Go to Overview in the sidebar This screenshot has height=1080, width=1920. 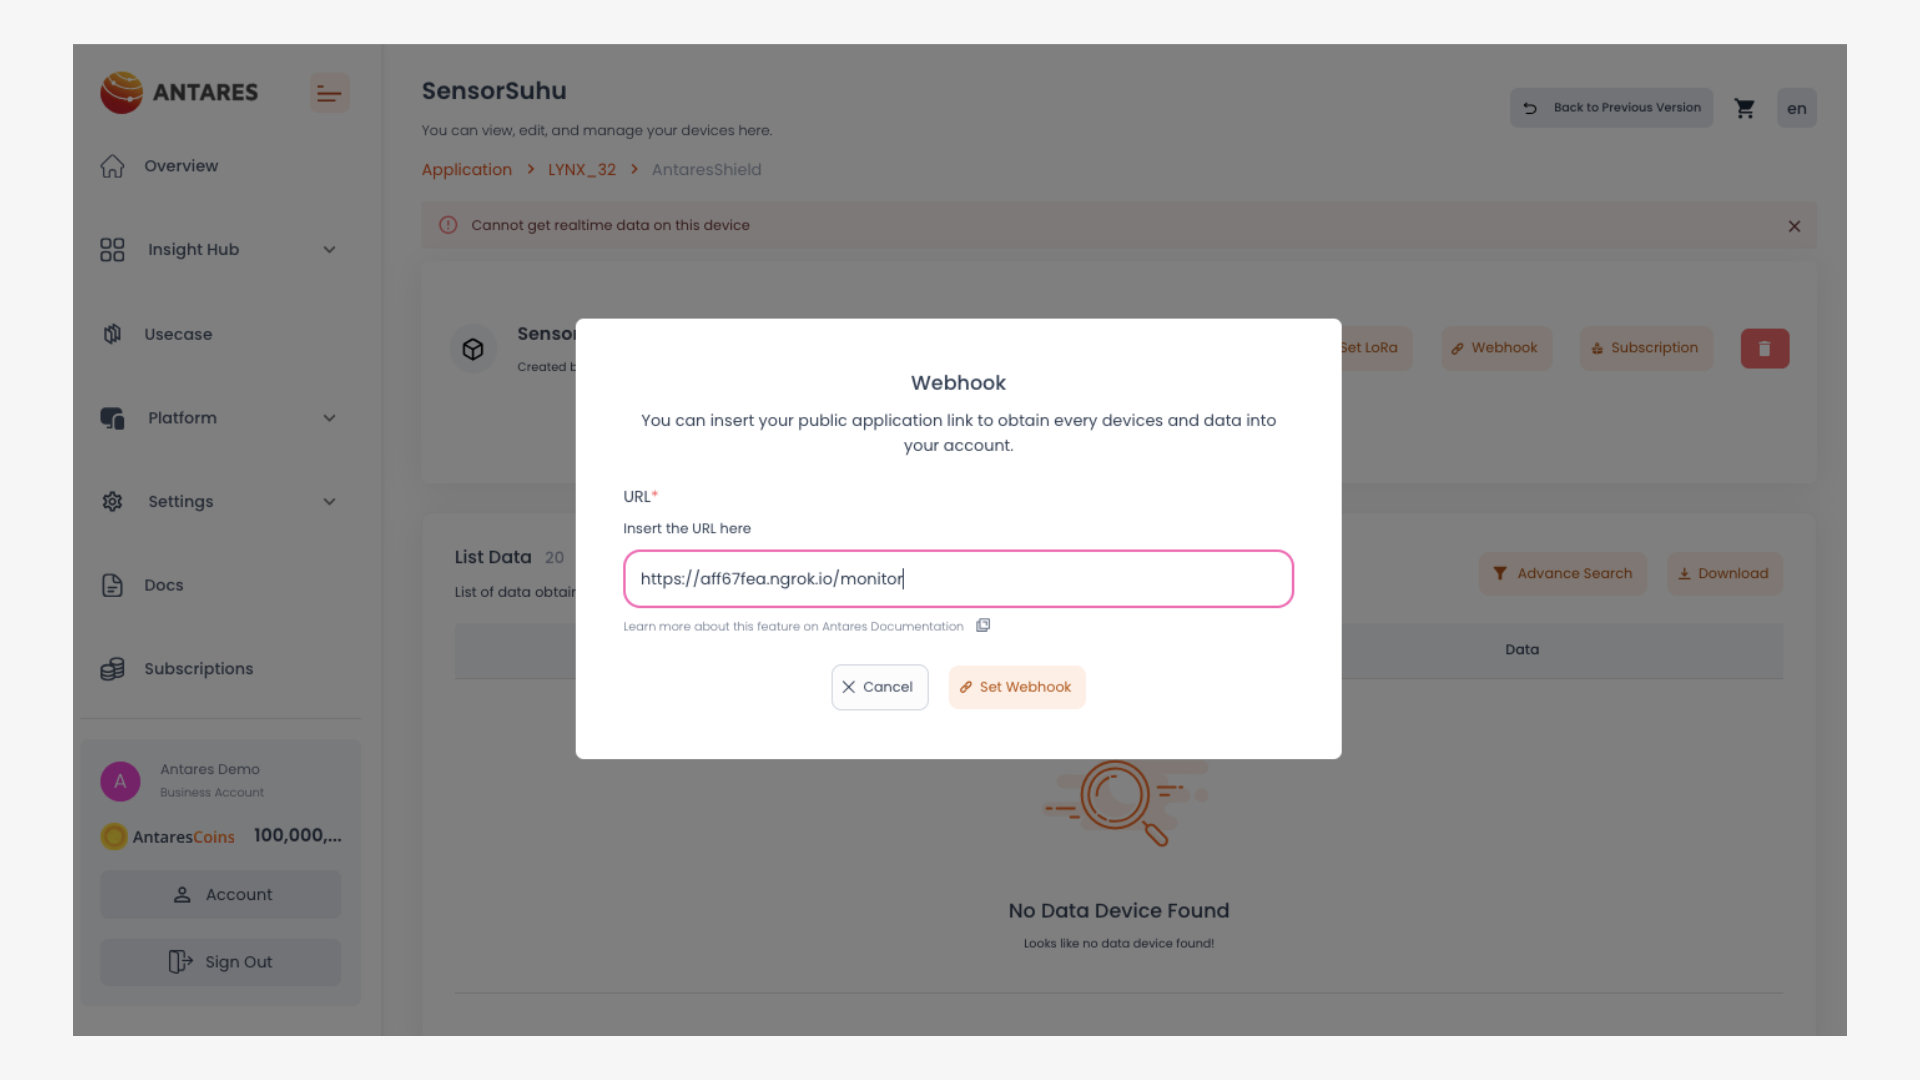click(180, 166)
